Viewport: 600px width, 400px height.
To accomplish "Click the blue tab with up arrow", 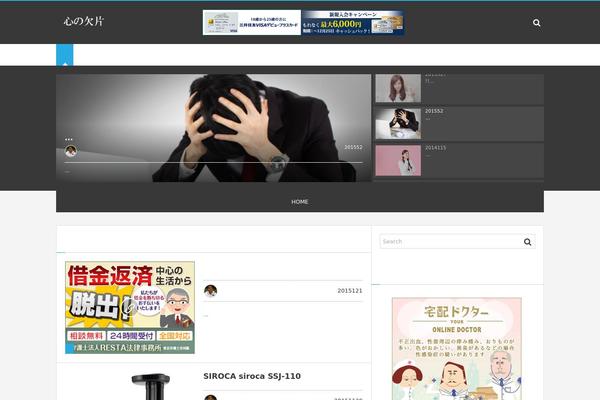I will (x=65, y=55).
